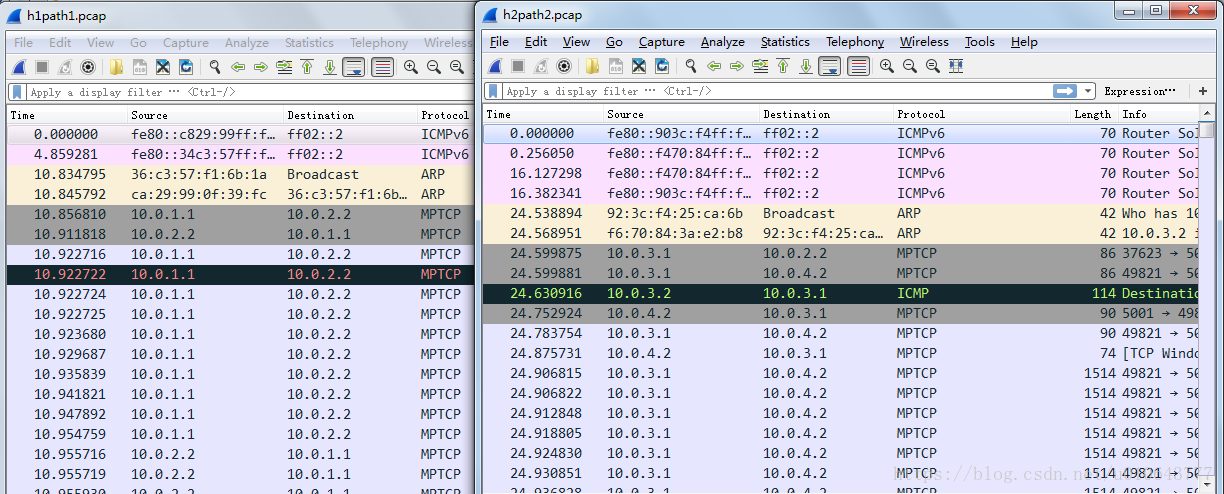Image resolution: width=1224 pixels, height=494 pixels.
Task: Save capture file in h2path2.pcap window
Action: (616, 66)
